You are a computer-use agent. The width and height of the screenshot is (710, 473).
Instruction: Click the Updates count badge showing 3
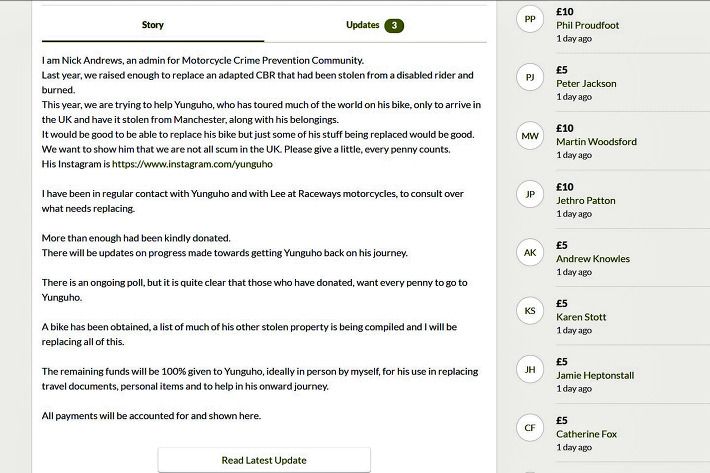click(394, 25)
